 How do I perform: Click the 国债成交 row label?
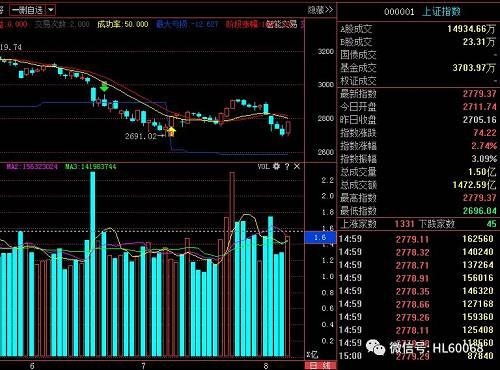point(358,55)
